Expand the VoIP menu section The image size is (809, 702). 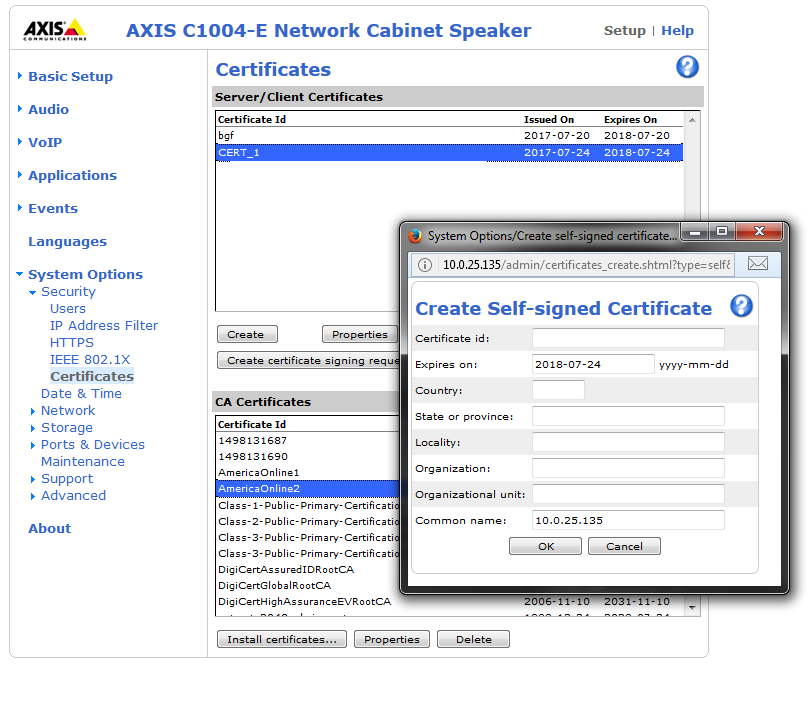44,142
